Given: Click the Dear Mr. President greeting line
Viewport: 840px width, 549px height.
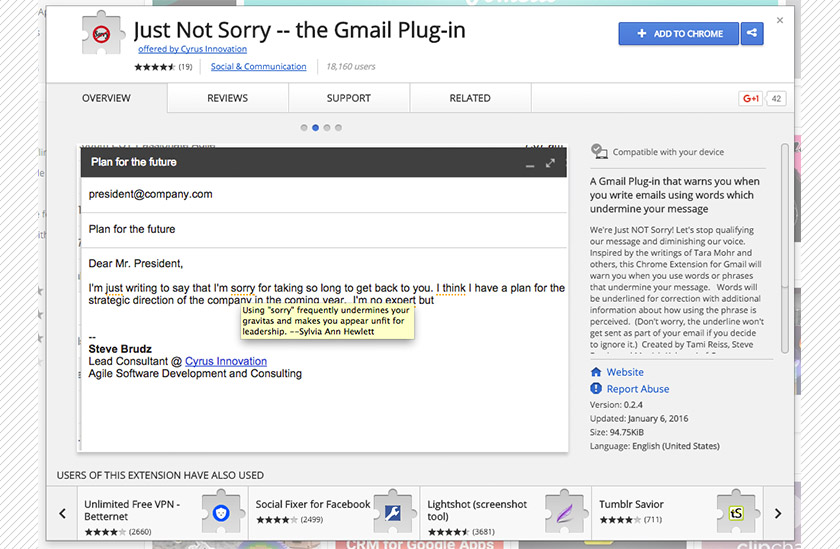Looking at the screenshot, I should pyautogui.click(x=136, y=264).
